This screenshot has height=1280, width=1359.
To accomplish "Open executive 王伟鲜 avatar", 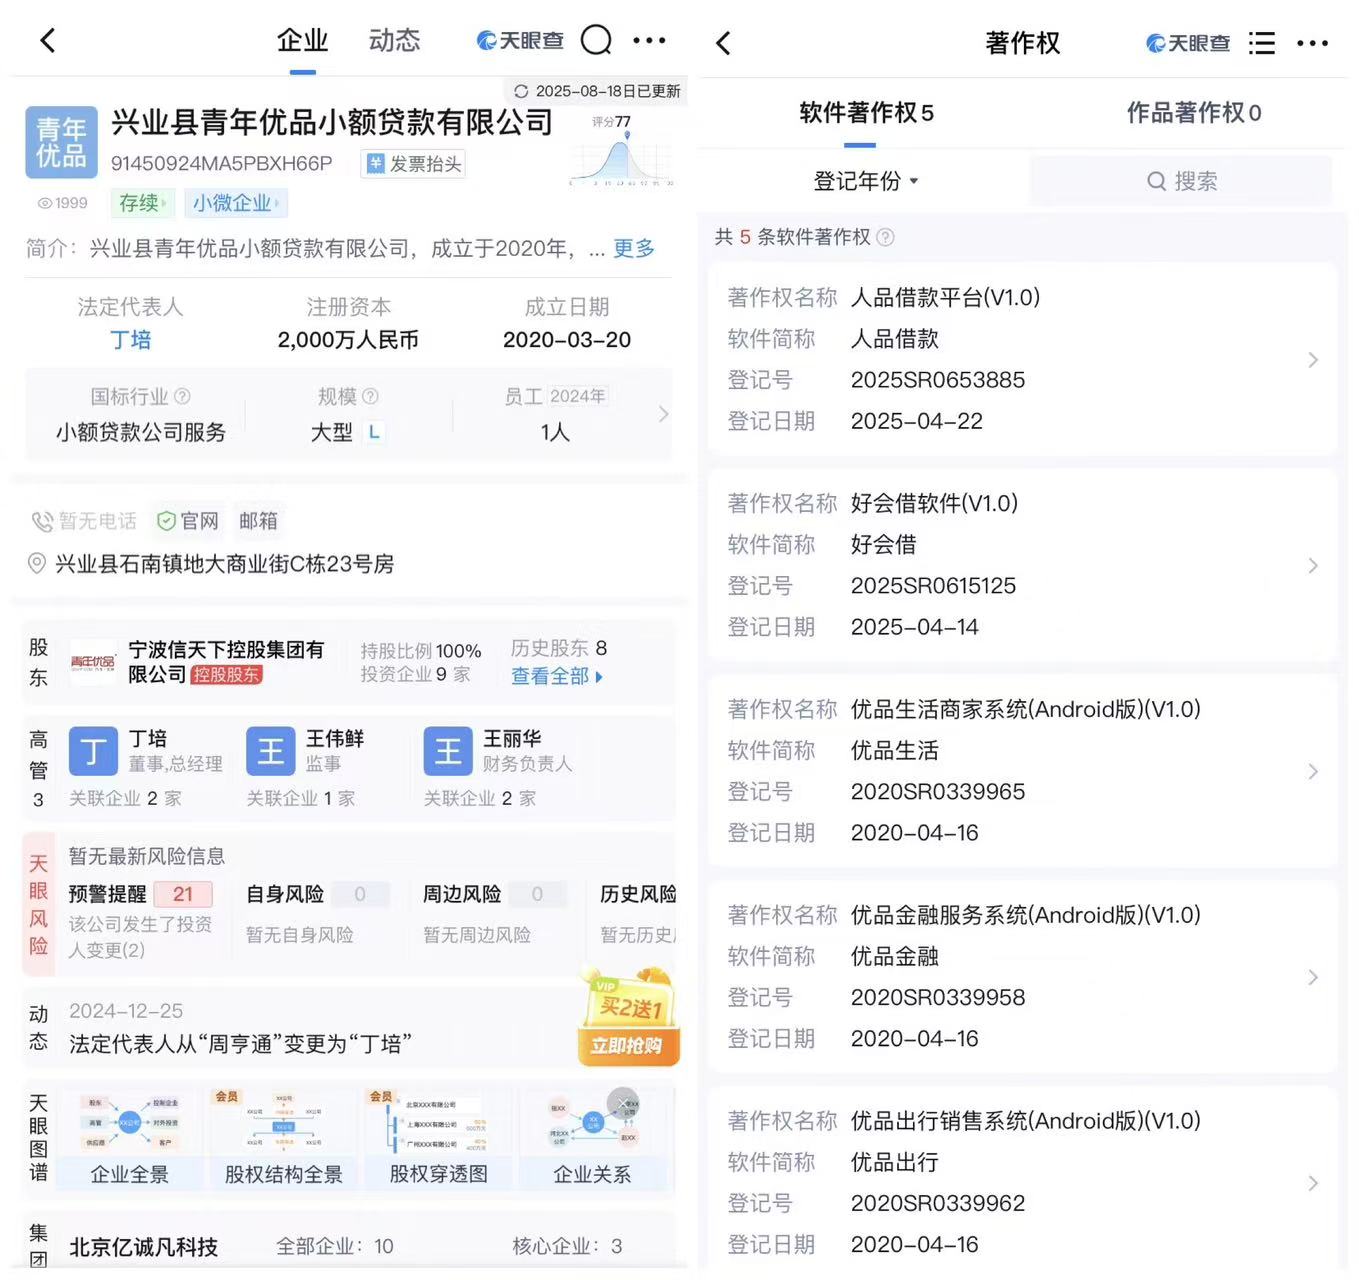I will [271, 752].
